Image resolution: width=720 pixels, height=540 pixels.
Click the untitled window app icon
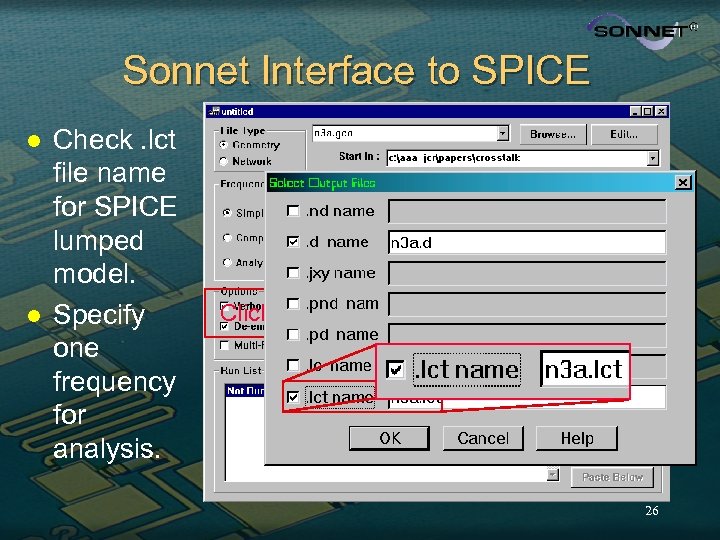coord(214,111)
